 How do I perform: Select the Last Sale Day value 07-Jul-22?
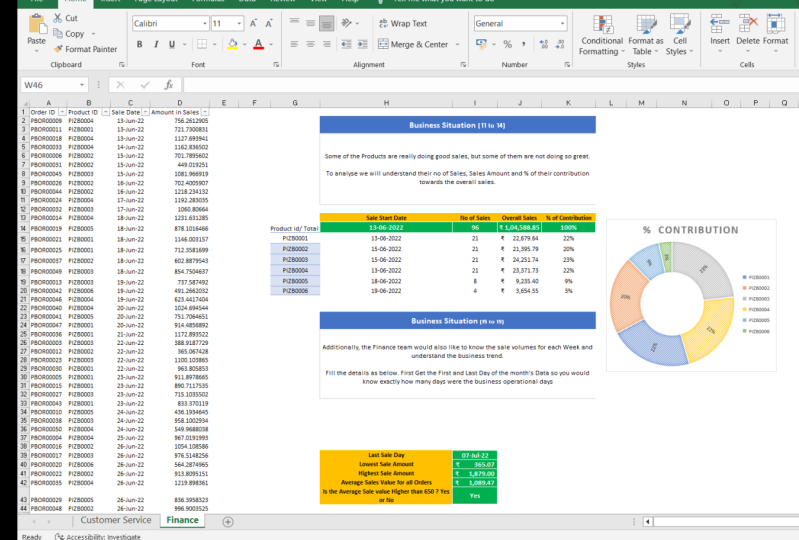tap(474, 455)
